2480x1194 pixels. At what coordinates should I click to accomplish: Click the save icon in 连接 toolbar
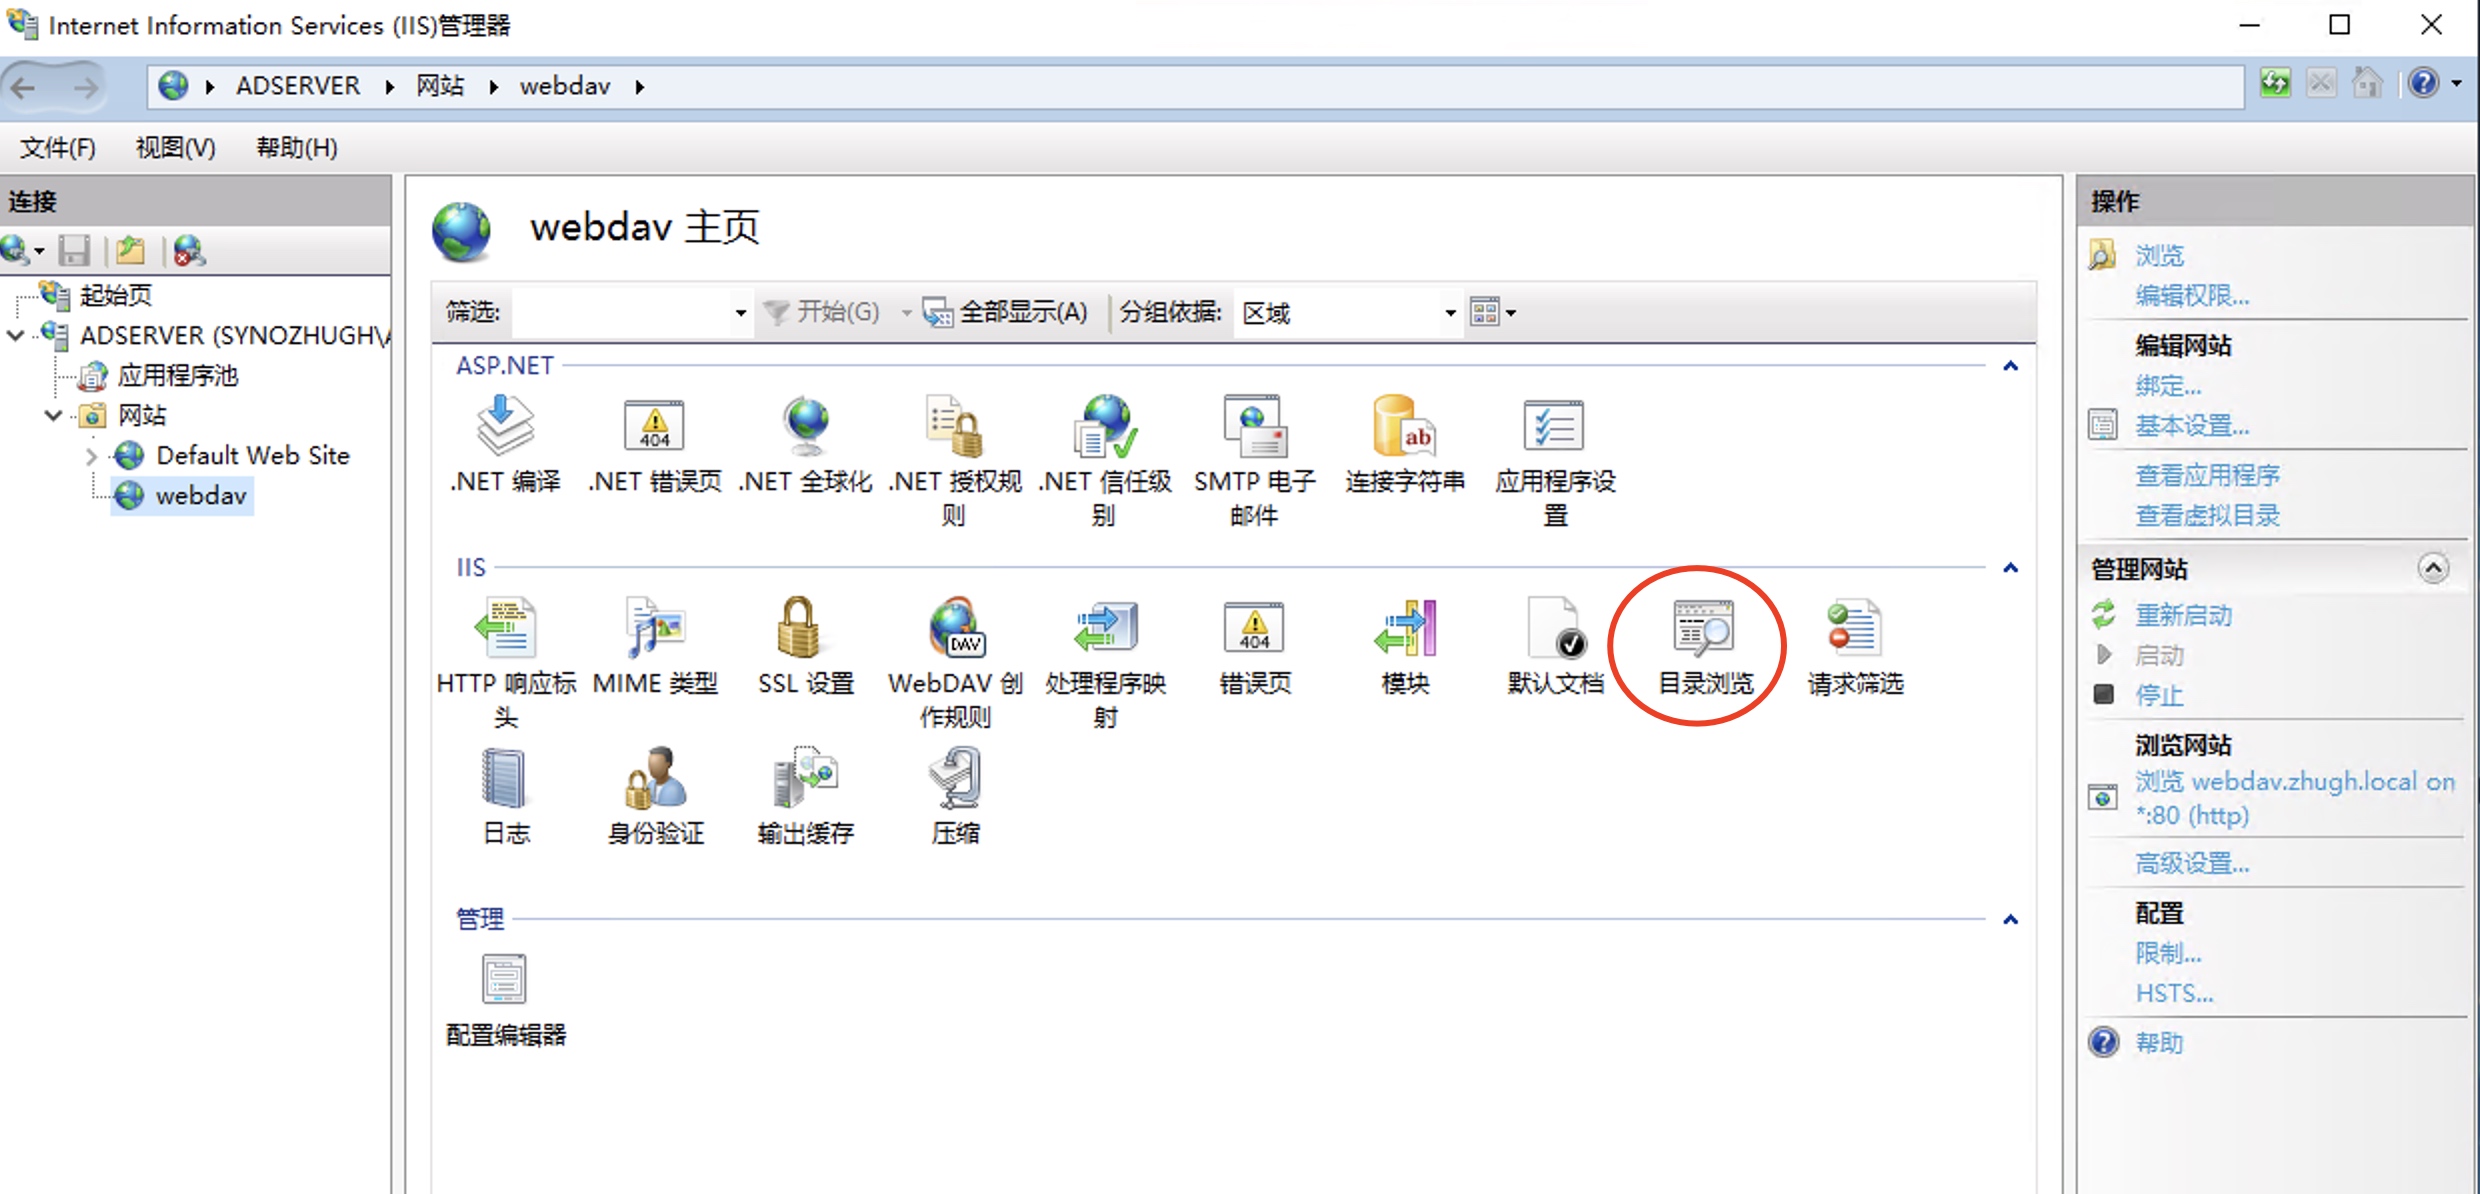[x=74, y=250]
